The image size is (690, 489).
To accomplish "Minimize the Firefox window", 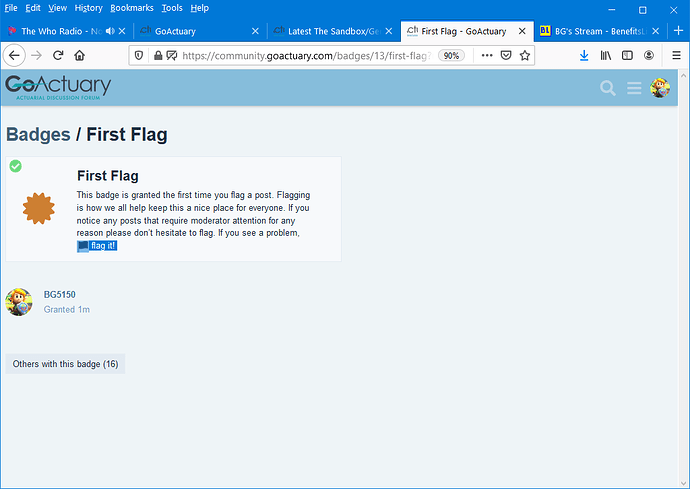I will point(612,10).
